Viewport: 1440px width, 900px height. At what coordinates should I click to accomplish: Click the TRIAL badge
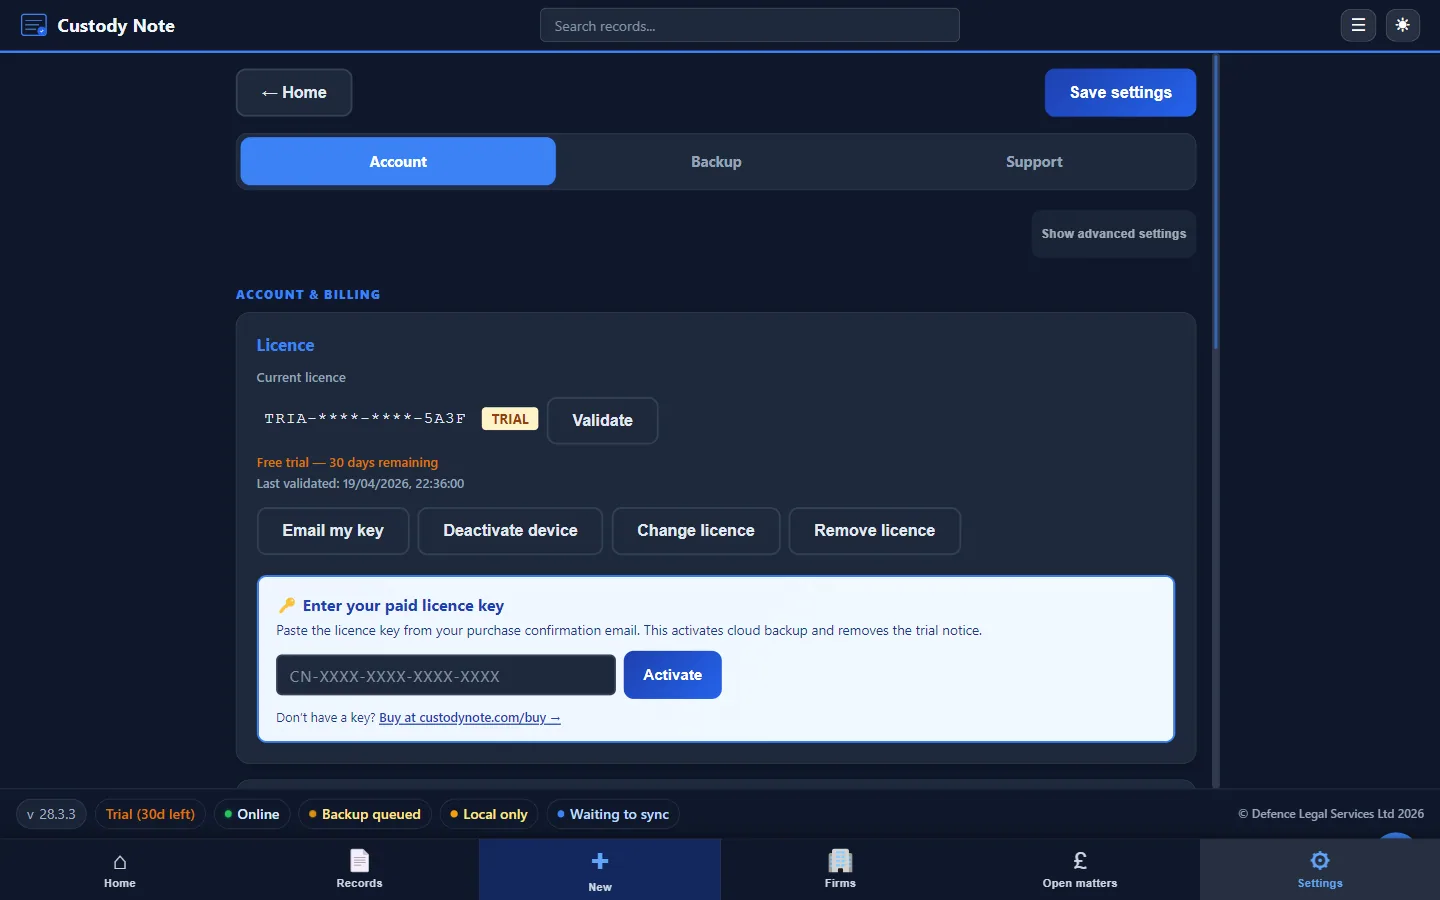click(510, 419)
